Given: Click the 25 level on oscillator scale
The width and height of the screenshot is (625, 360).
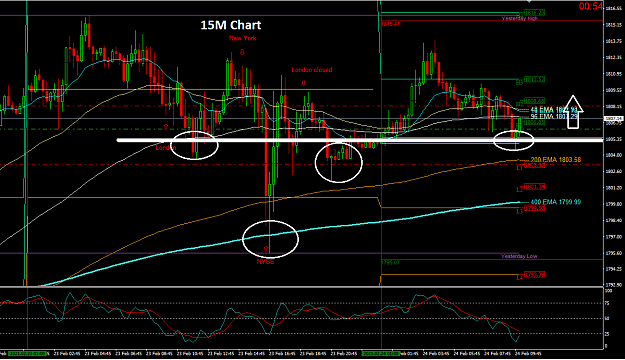Looking at the screenshot, I should [607, 333].
